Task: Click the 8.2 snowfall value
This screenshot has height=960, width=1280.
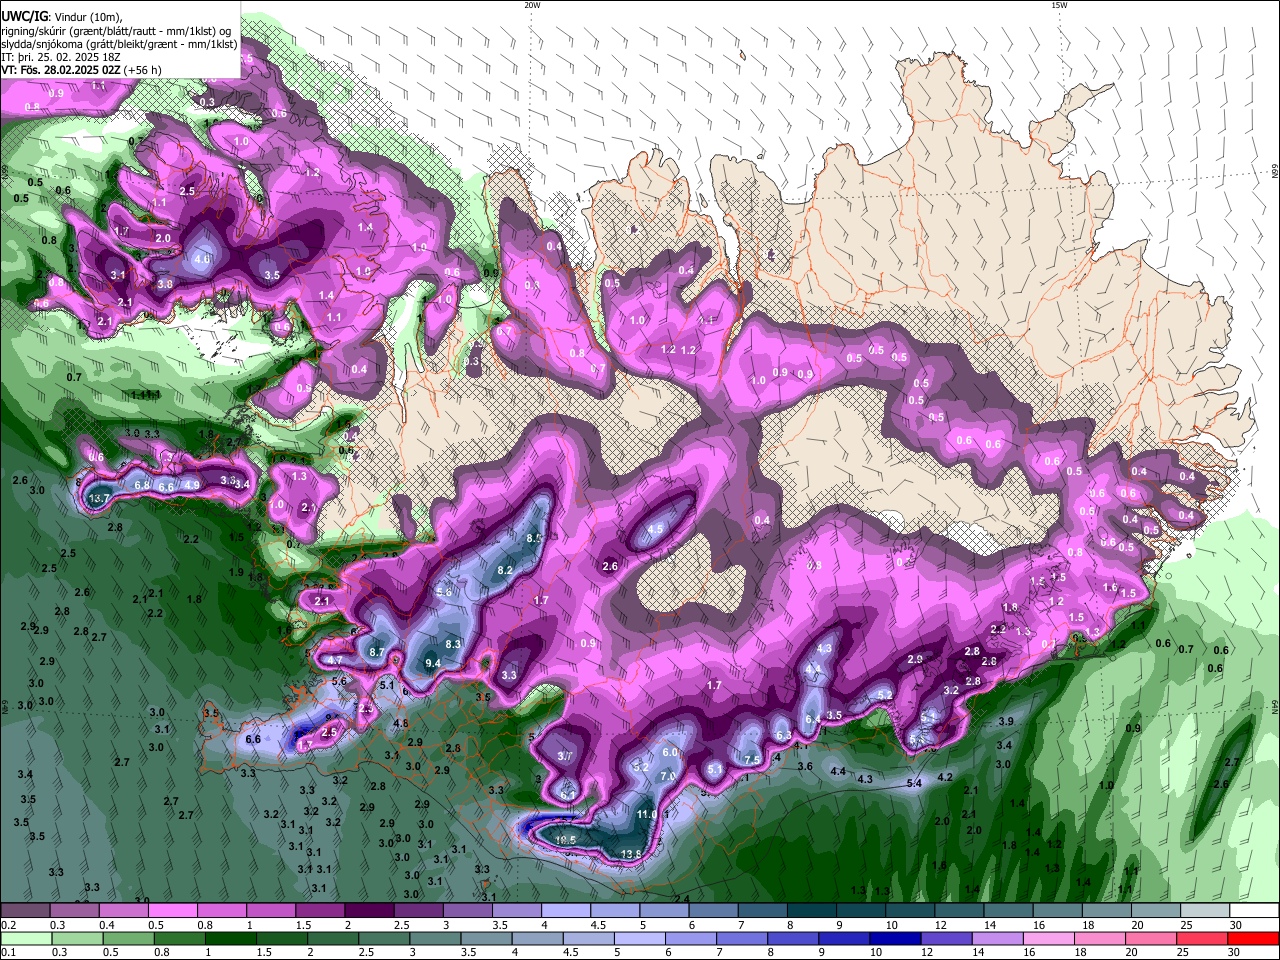Action: 505,570
